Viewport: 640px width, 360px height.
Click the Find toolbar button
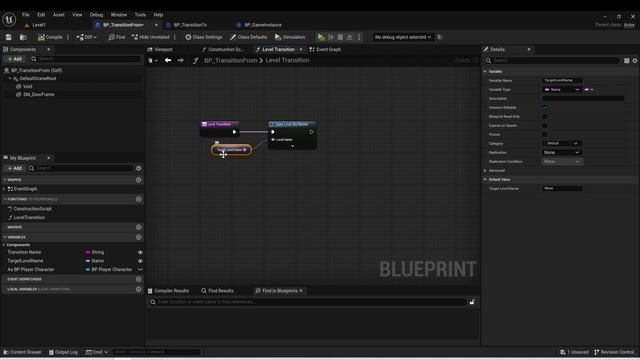[x=117, y=37]
